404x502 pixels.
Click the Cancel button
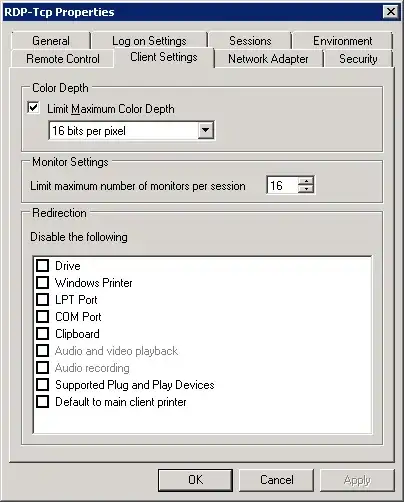click(277, 480)
